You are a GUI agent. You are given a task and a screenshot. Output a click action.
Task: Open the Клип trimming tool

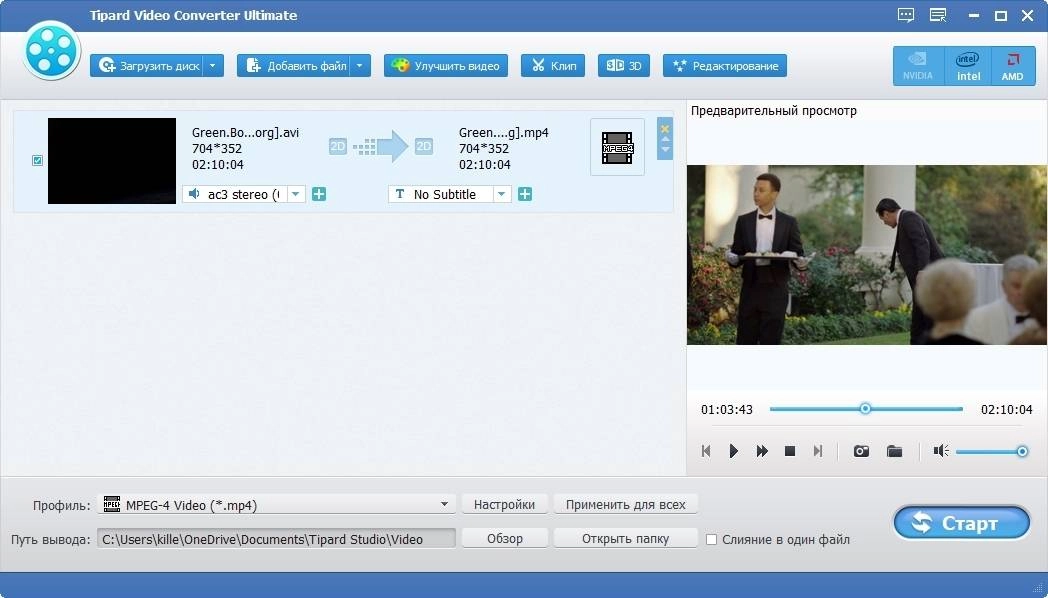point(553,65)
